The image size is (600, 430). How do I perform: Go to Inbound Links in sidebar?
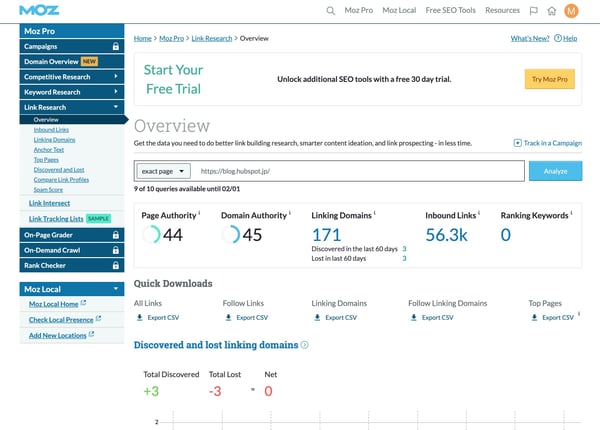(x=51, y=129)
